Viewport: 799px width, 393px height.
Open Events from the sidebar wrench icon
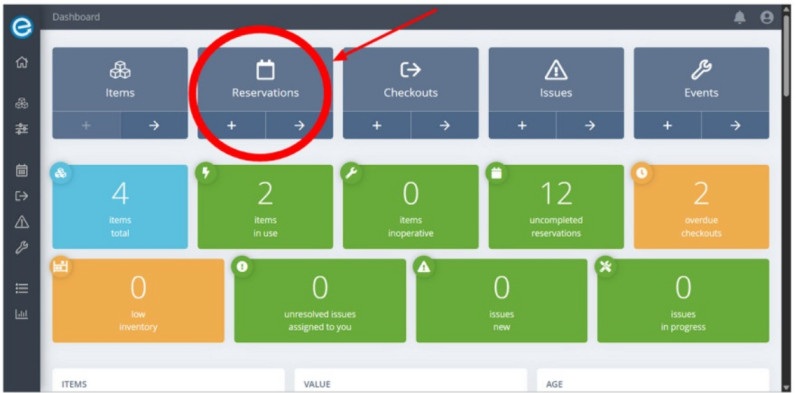click(21, 248)
